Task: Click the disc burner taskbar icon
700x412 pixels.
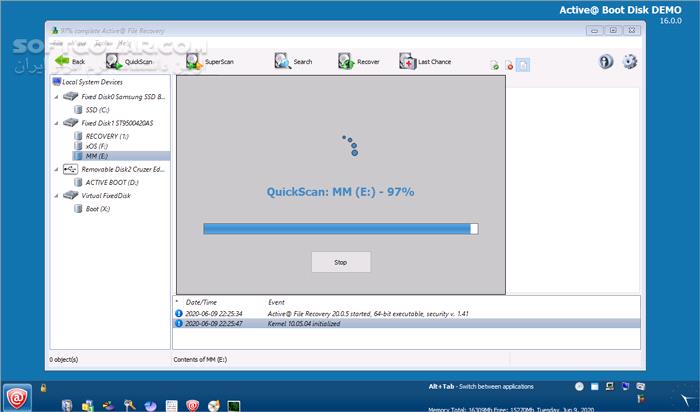Action: [x=213, y=405]
